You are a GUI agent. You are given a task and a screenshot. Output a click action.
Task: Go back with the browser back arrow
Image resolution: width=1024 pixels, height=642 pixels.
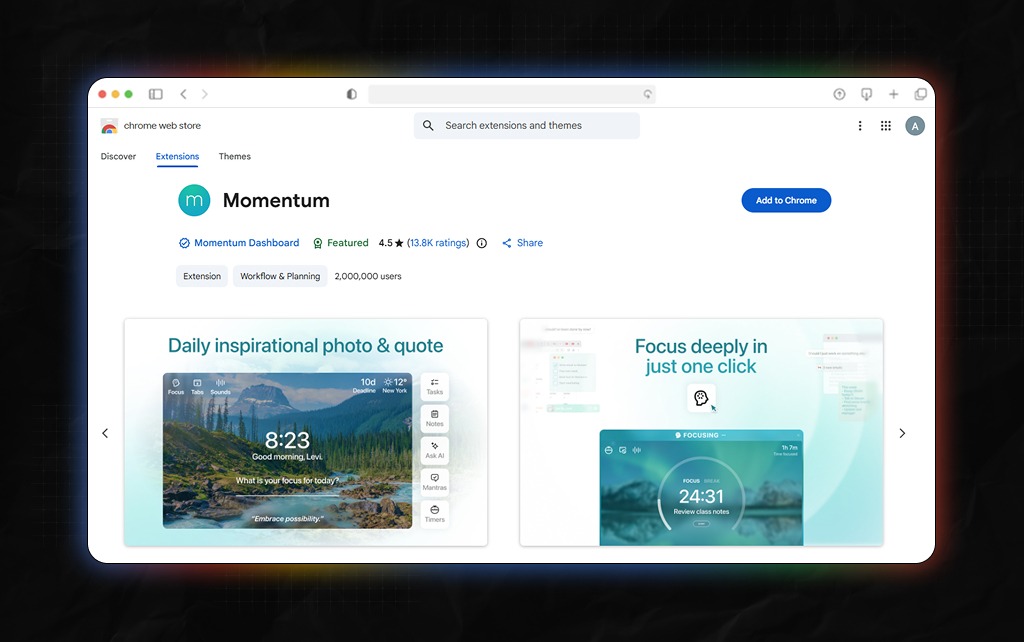point(184,94)
